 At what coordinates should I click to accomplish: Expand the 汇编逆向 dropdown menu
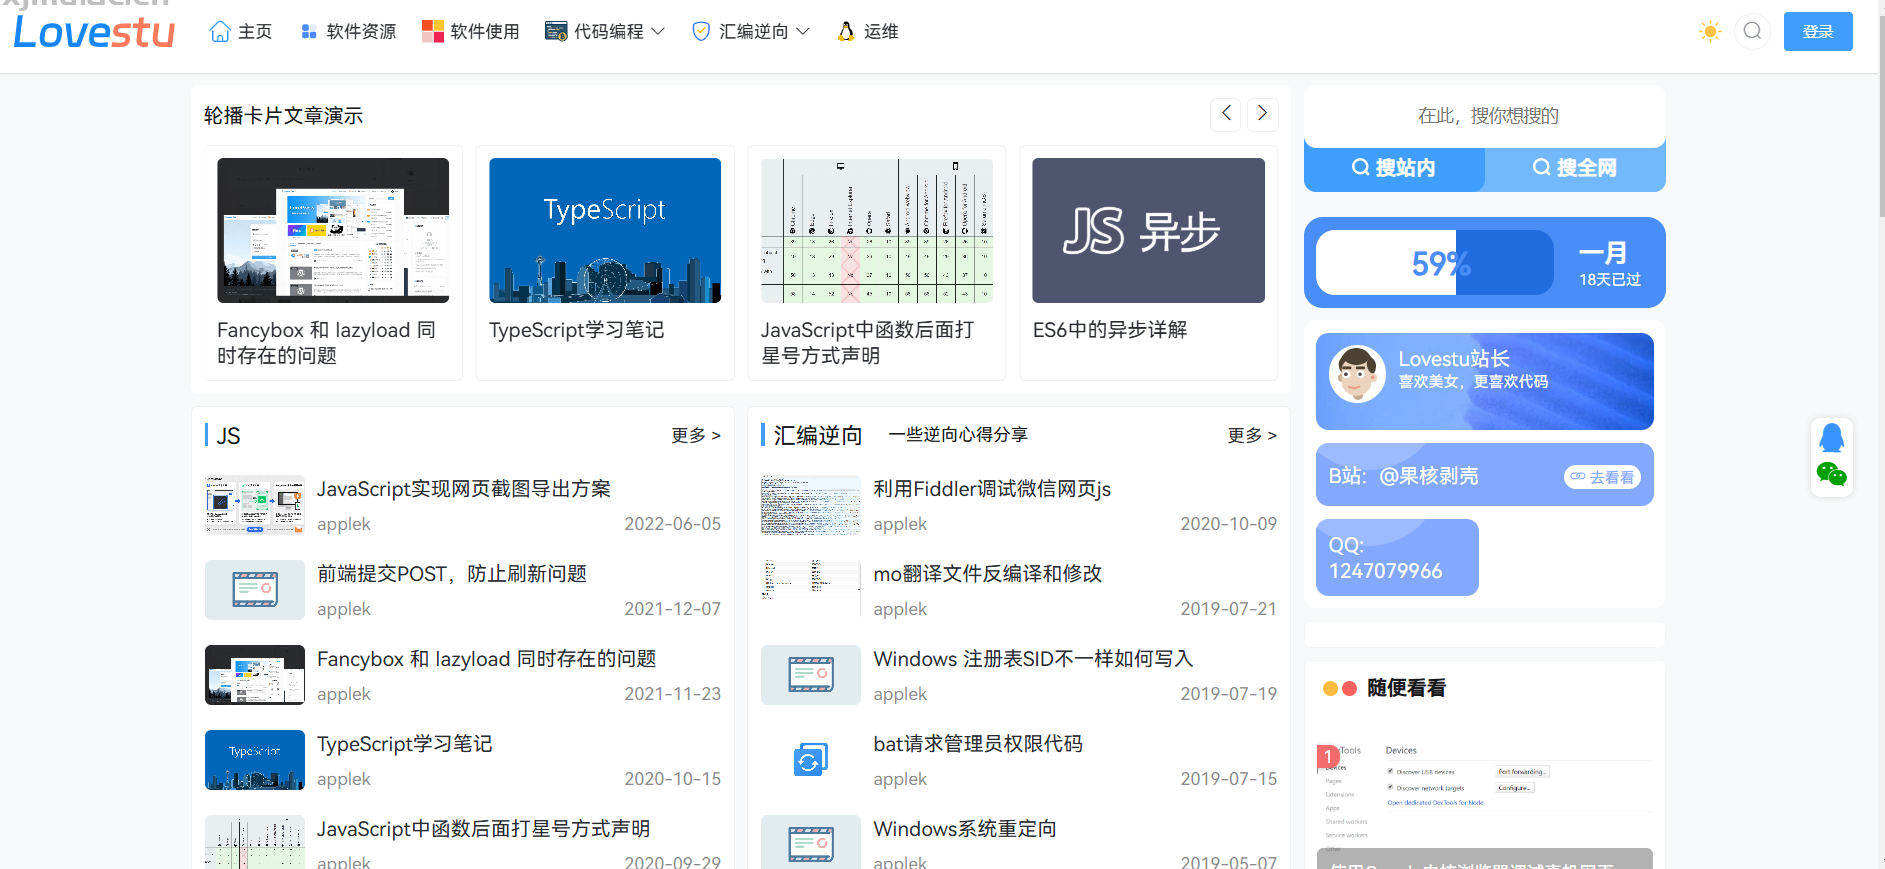point(751,32)
